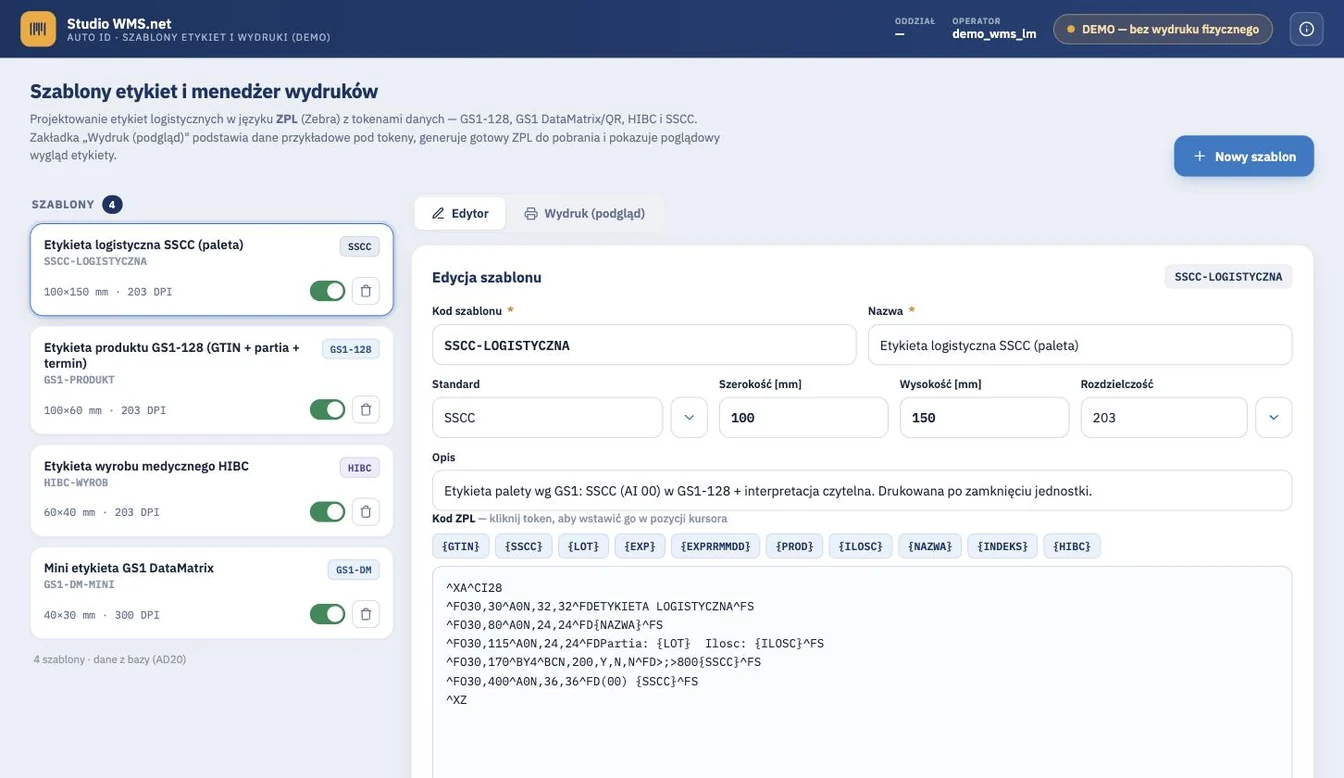The width and height of the screenshot is (1344, 778).
Task: Focus the Kod szablonu input field
Action: coord(644,345)
